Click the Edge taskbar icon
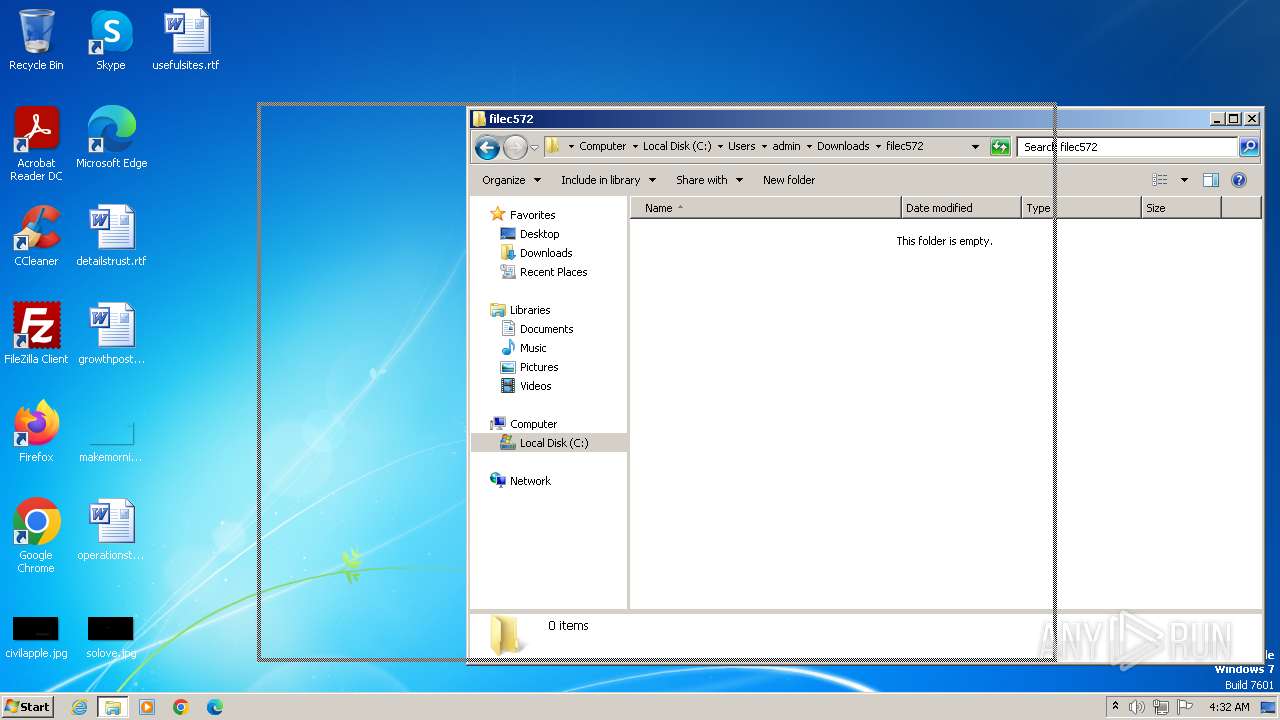1280x720 pixels. coord(215,707)
